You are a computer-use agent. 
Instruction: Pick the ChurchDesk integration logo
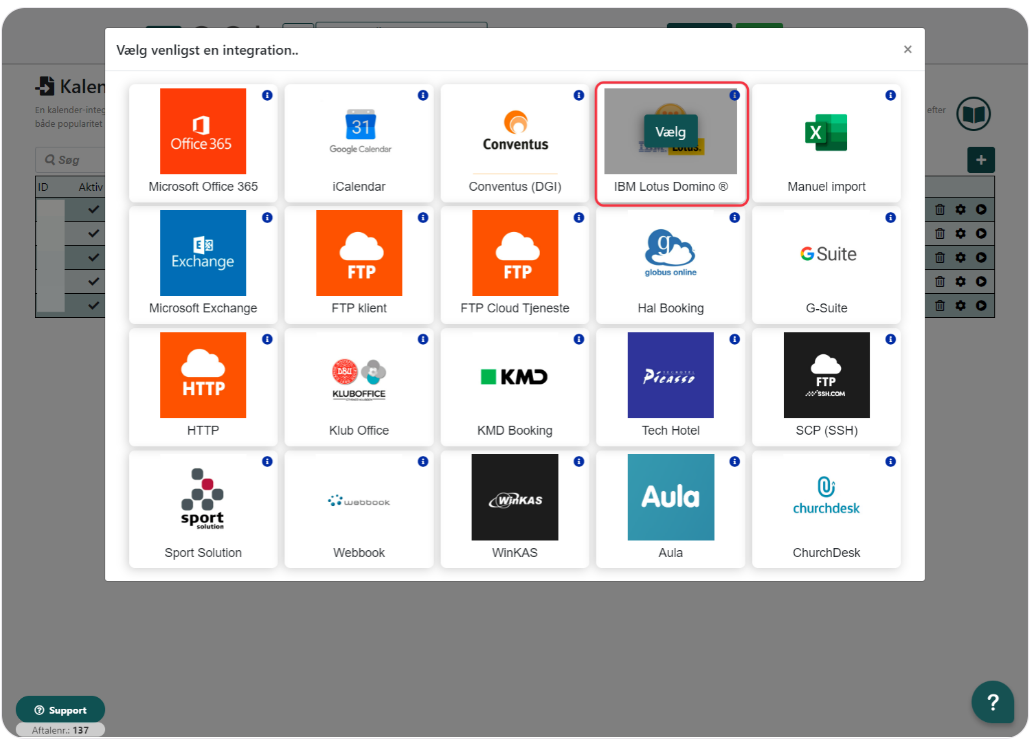(826, 497)
